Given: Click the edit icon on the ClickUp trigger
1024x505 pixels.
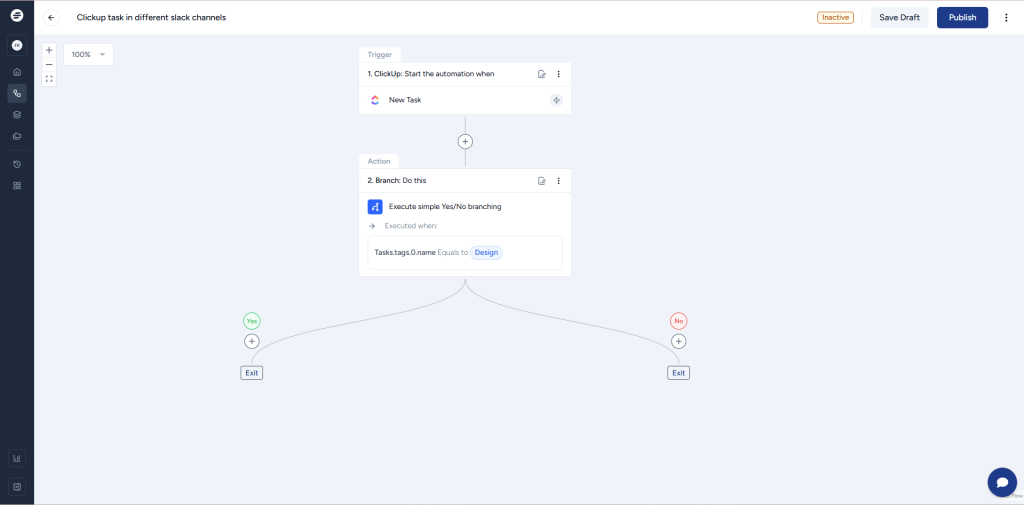Looking at the screenshot, I should coord(542,74).
